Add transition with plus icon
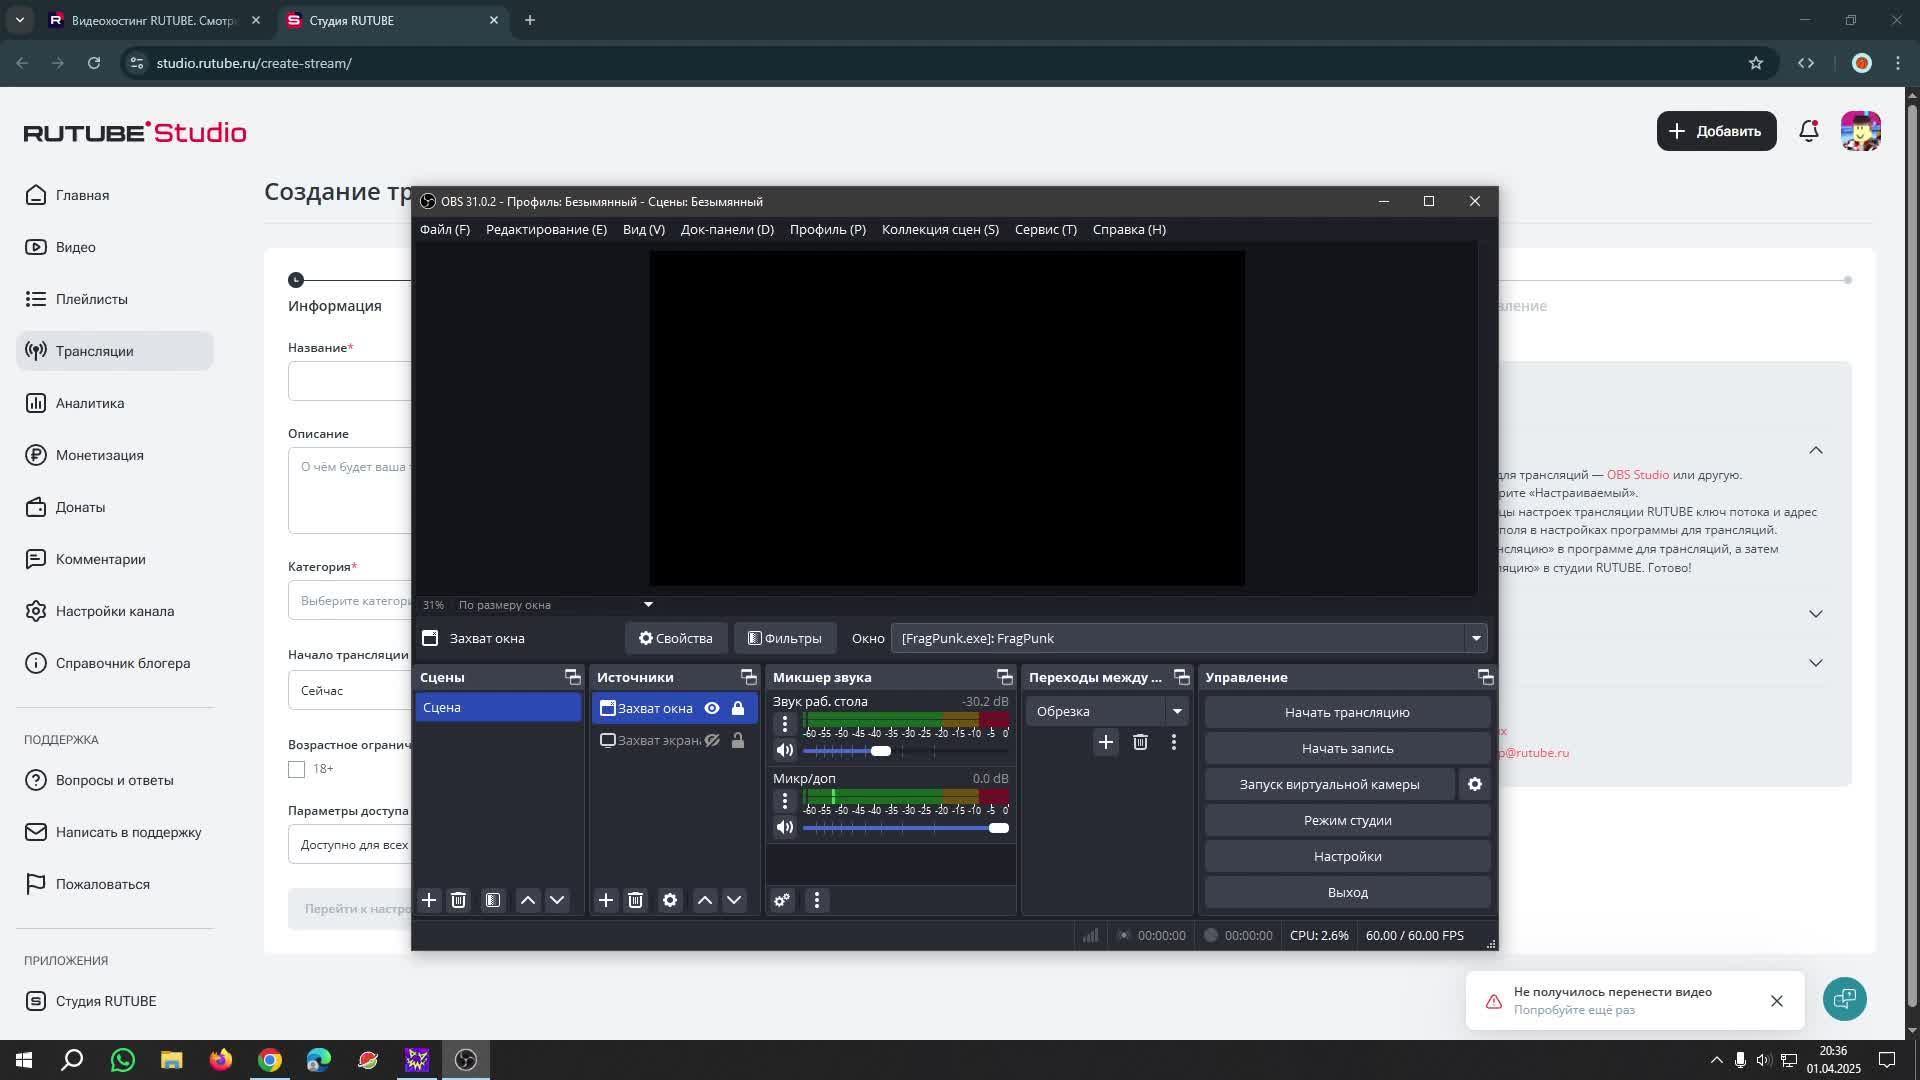Viewport: 1920px width, 1080px height. (x=1105, y=742)
